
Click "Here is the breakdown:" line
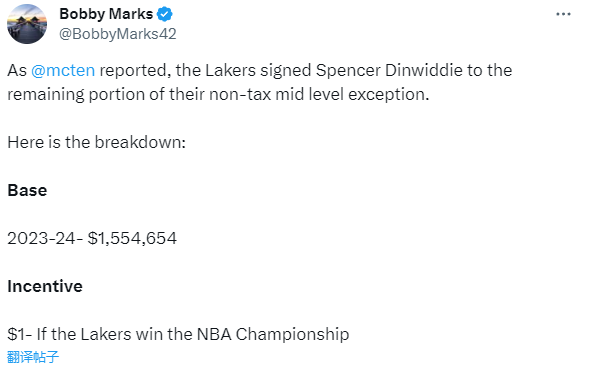pos(97,142)
